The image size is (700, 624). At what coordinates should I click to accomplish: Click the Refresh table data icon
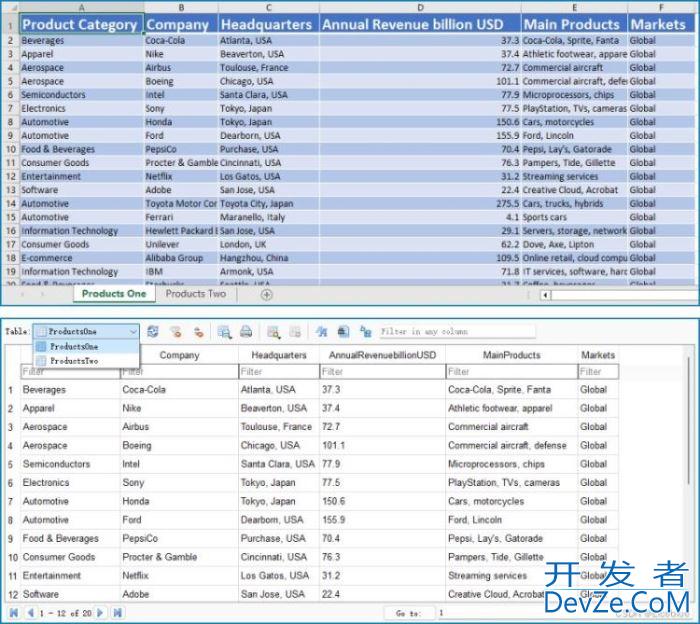pyautogui.click(x=153, y=332)
